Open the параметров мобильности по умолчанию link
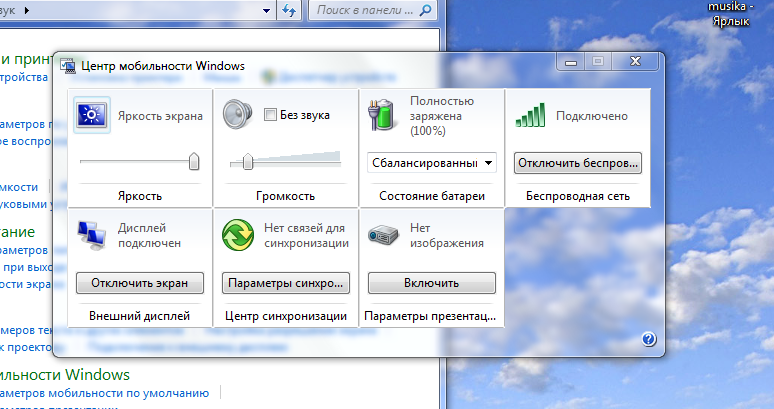774x409 pixels. [105, 393]
